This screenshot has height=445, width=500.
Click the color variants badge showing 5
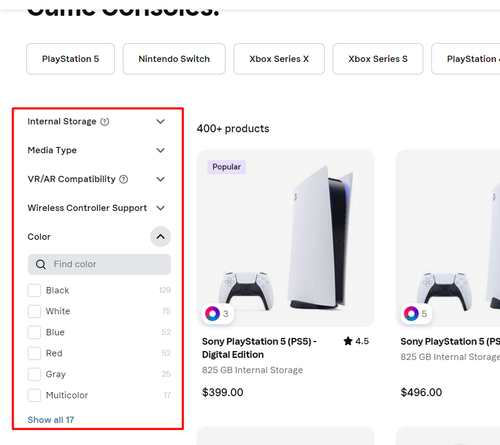pyautogui.click(x=416, y=314)
